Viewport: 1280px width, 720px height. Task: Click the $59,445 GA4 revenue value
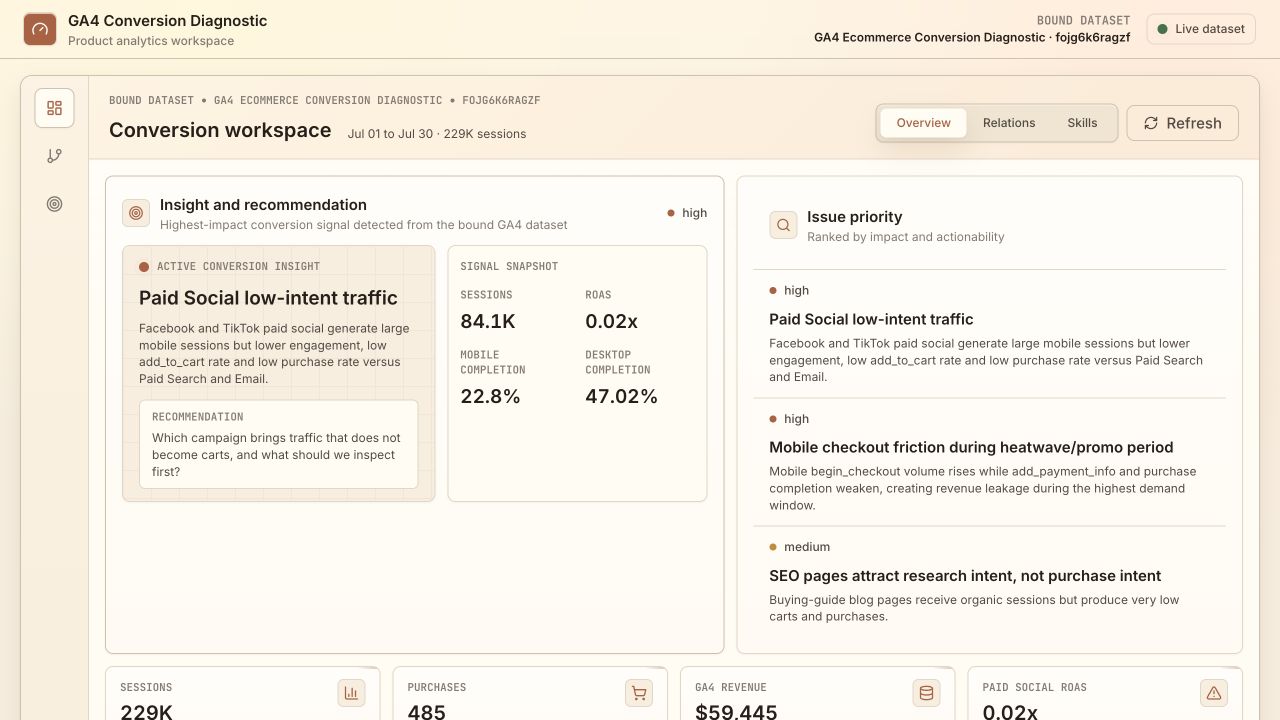[x=736, y=711]
